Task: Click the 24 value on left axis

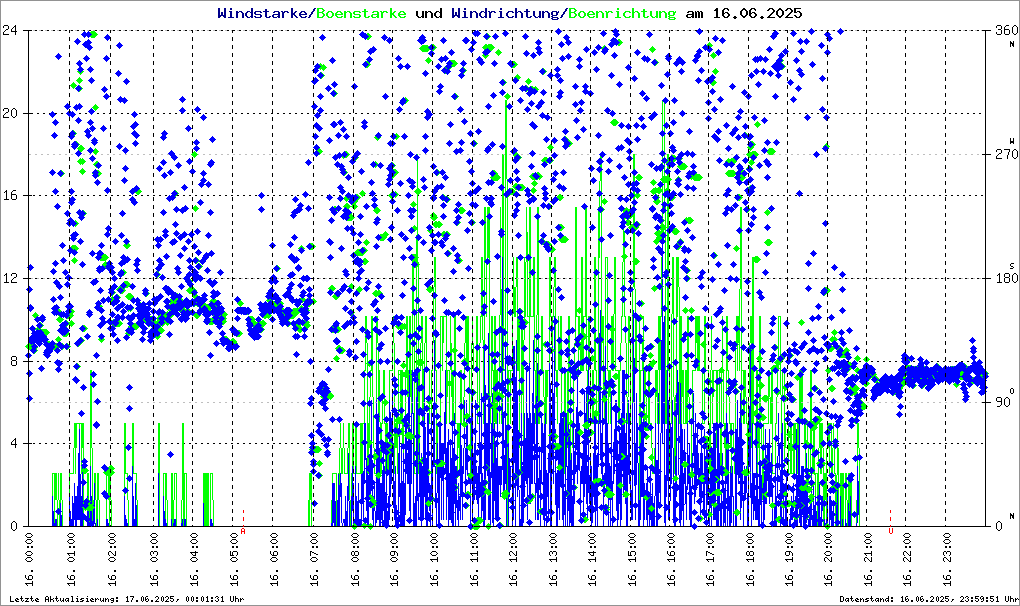Action: coord(13,31)
